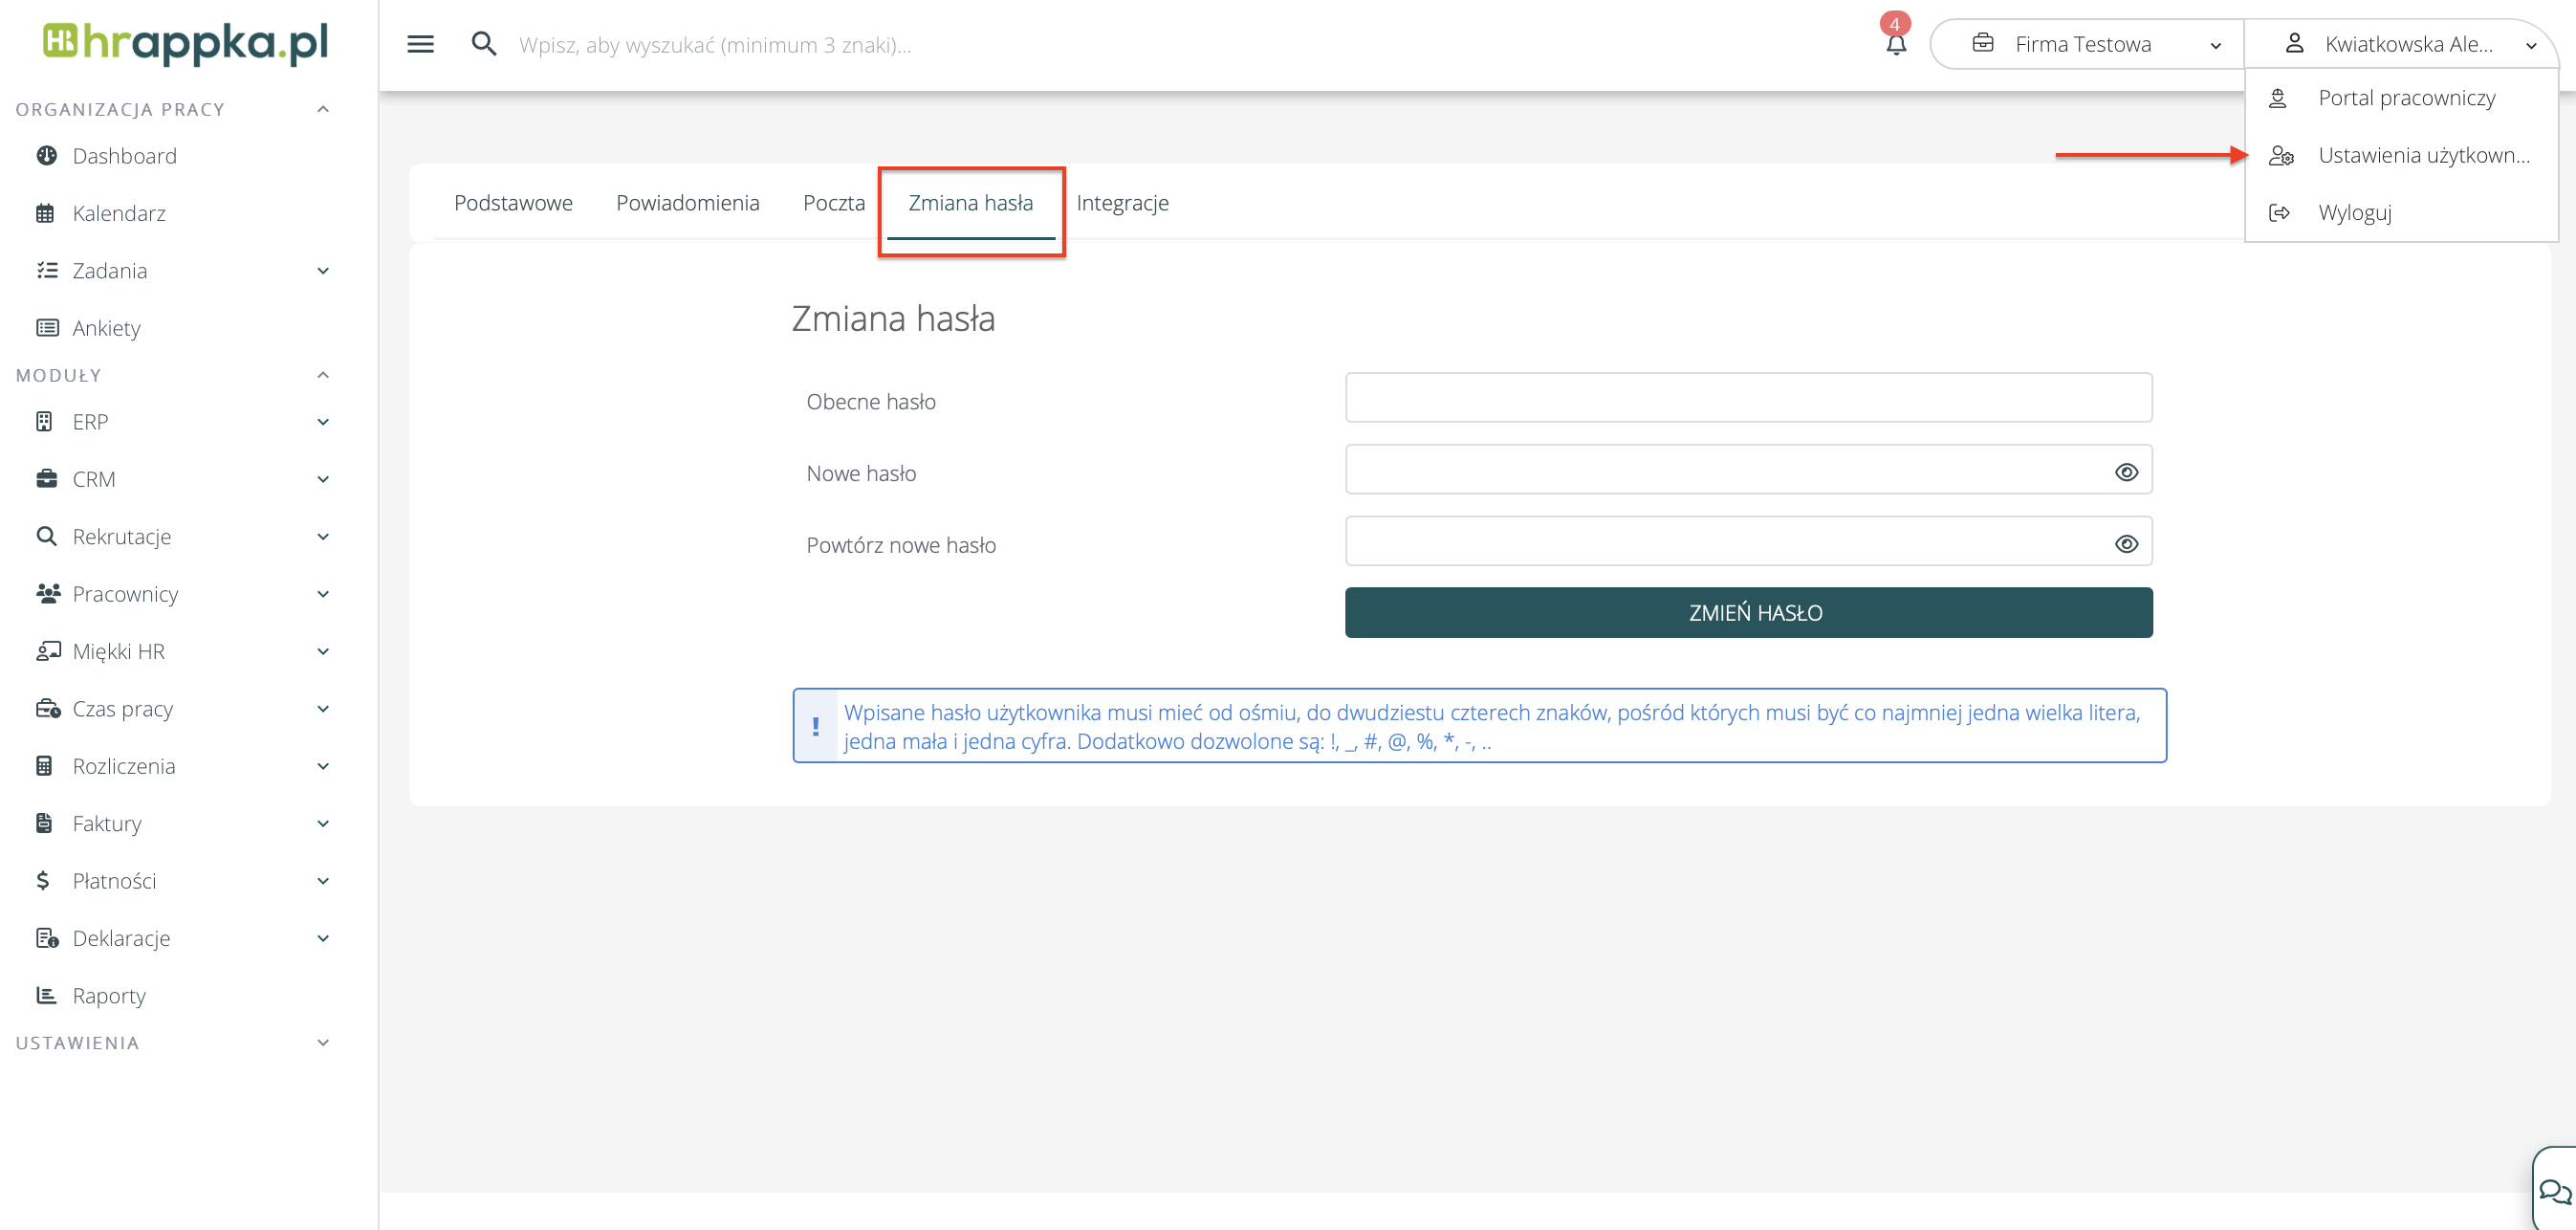The width and height of the screenshot is (2576, 1230).
Task: Expand USTAWIENIA sidebar section
Action: click(x=323, y=1043)
